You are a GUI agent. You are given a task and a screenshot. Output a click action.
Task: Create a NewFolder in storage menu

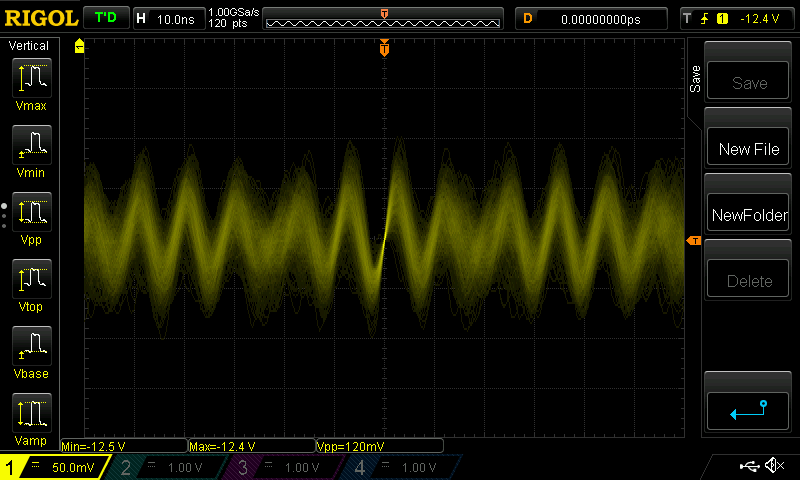coord(748,215)
